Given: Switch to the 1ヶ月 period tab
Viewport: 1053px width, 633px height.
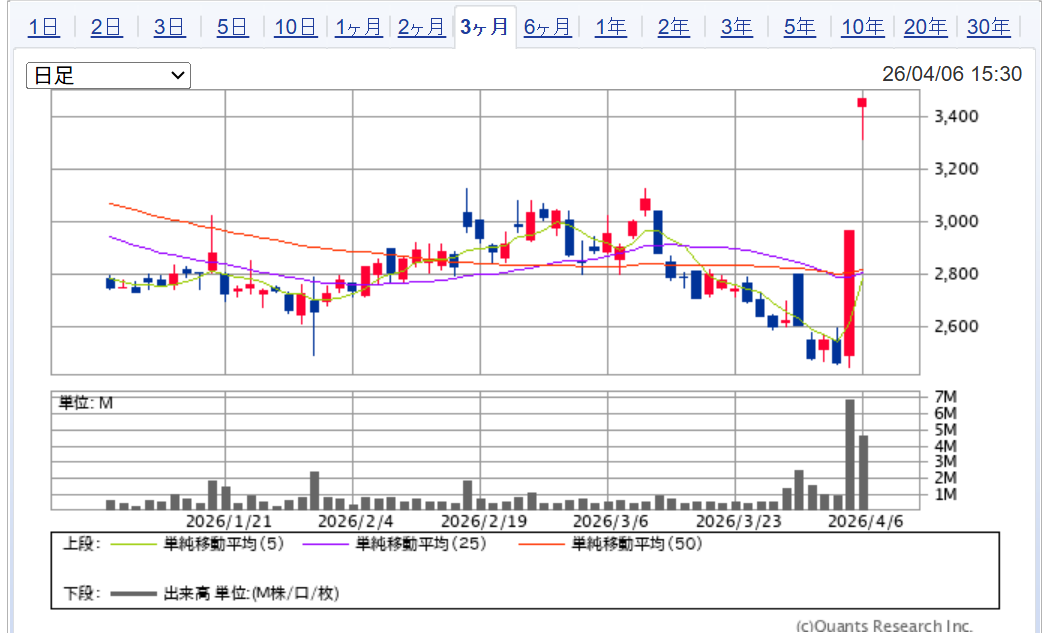Looking at the screenshot, I should point(359,28).
